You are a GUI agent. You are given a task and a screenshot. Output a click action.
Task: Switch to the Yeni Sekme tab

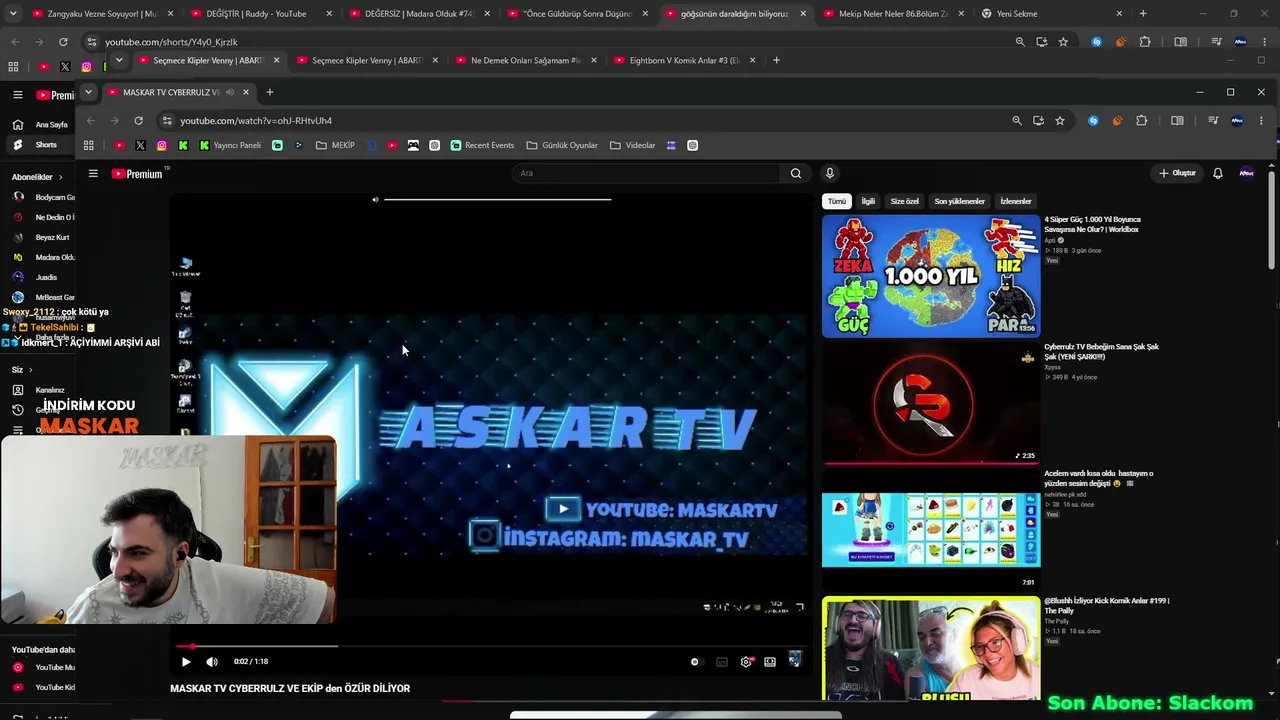(1051, 14)
